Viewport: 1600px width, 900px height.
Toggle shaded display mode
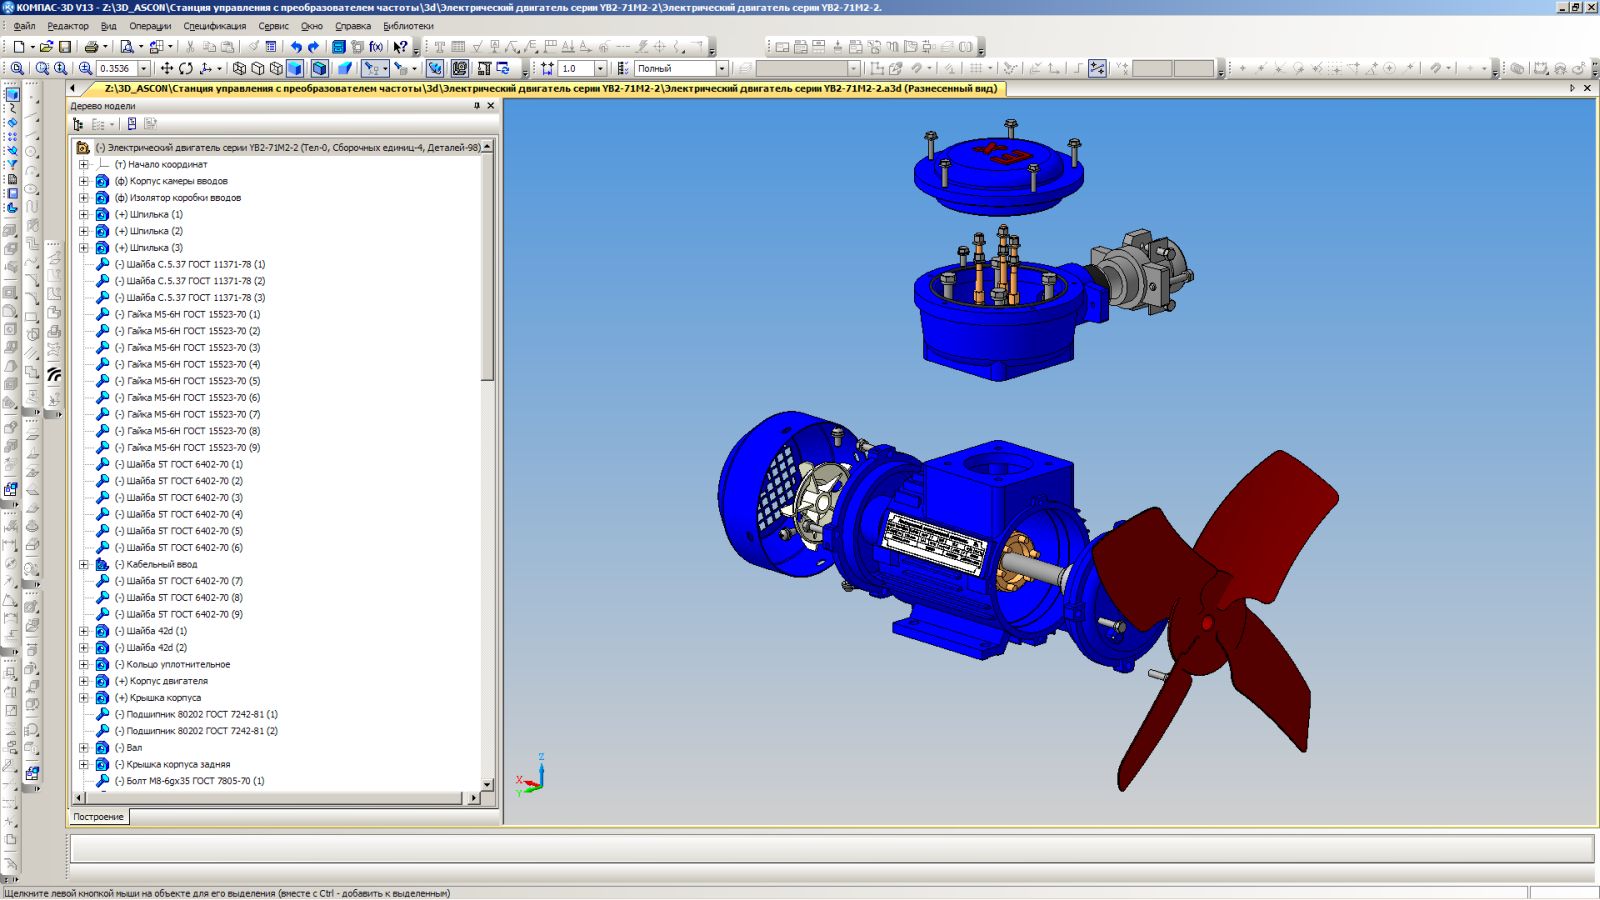pyautogui.click(x=295, y=69)
